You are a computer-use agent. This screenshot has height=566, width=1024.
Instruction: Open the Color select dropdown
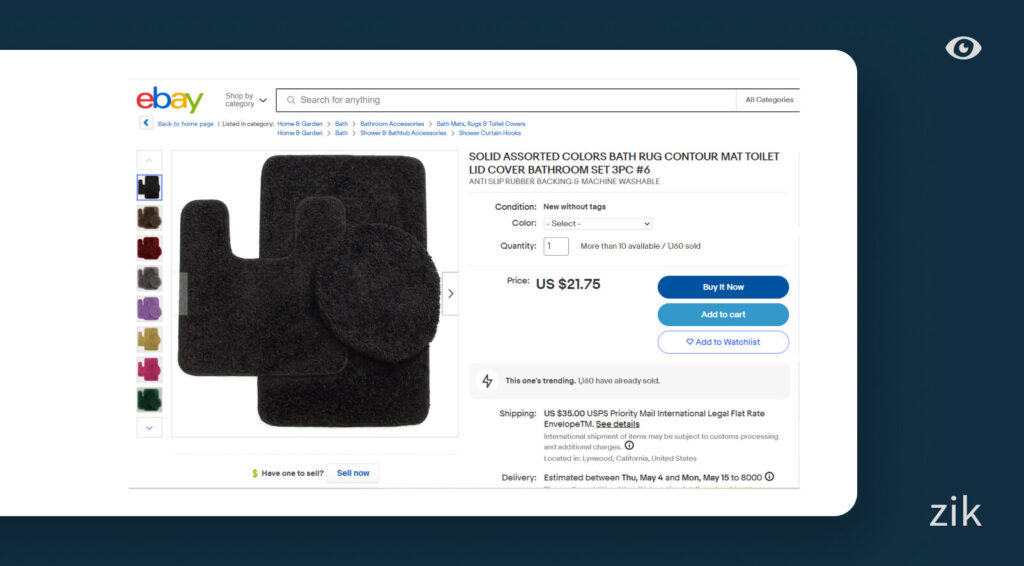598,223
